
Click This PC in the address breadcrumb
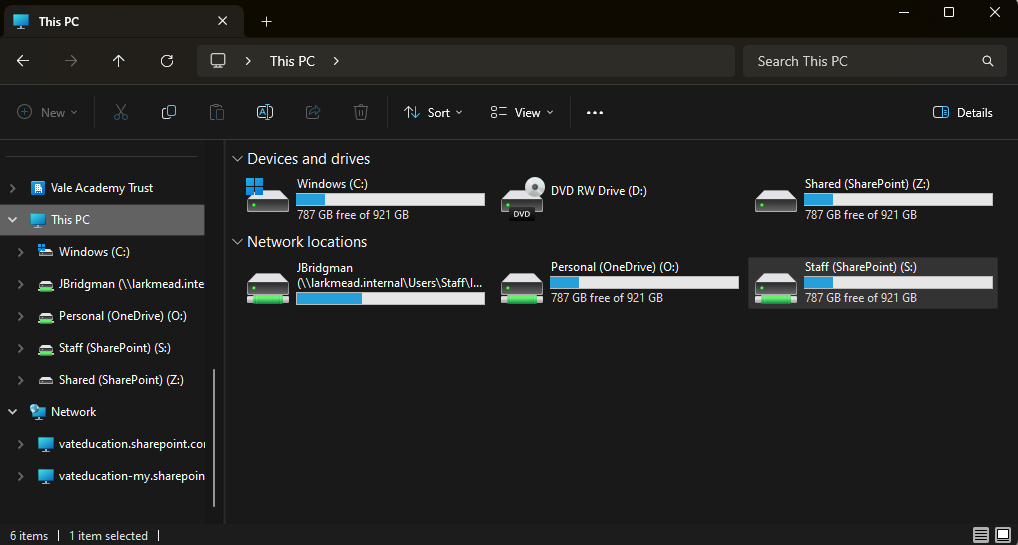click(x=292, y=61)
